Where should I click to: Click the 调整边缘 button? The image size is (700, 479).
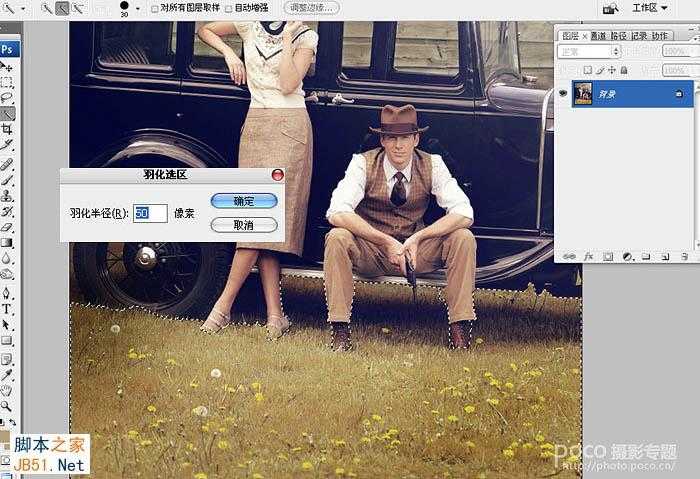312,8
